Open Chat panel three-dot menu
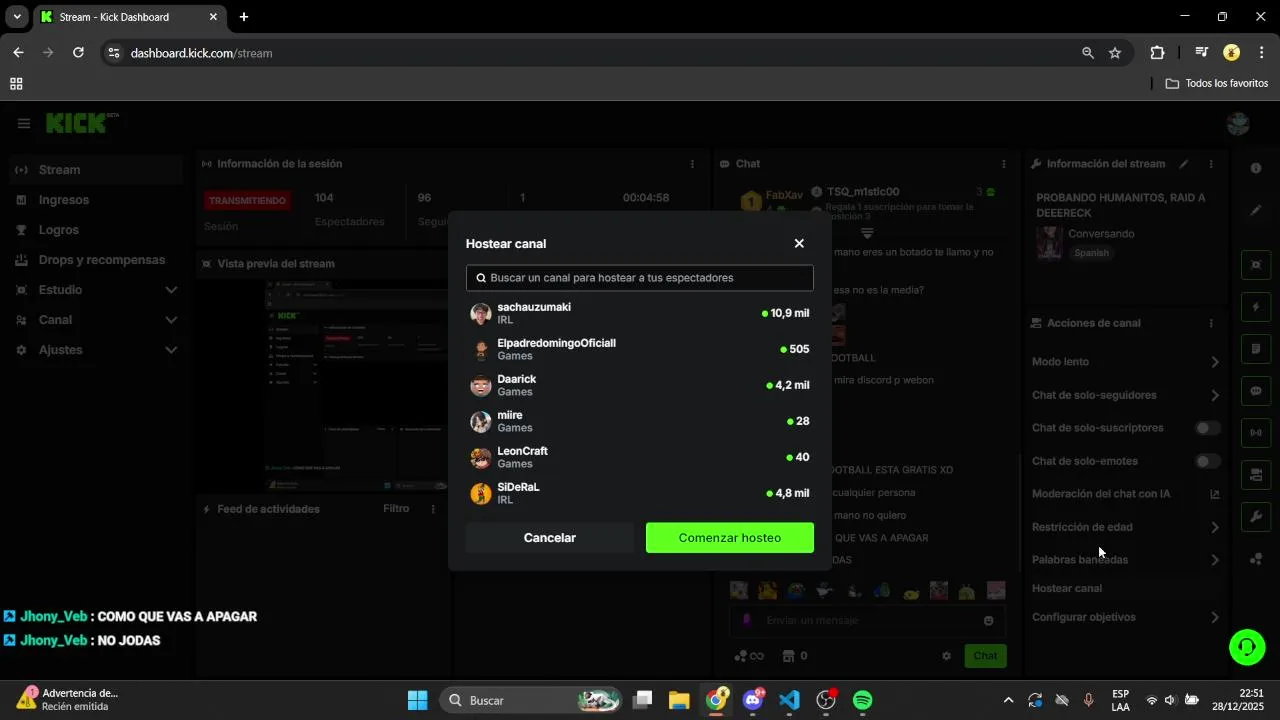Viewport: 1280px width, 720px height. pyautogui.click(x=1004, y=164)
